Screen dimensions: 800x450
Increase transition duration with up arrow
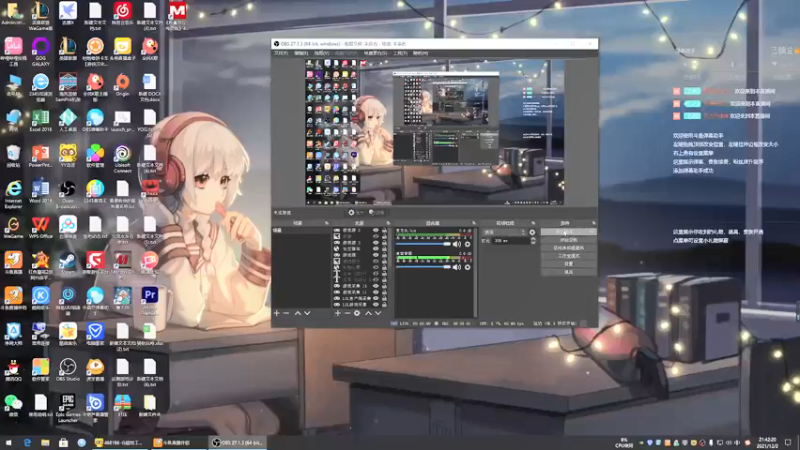pyautogui.click(x=533, y=239)
